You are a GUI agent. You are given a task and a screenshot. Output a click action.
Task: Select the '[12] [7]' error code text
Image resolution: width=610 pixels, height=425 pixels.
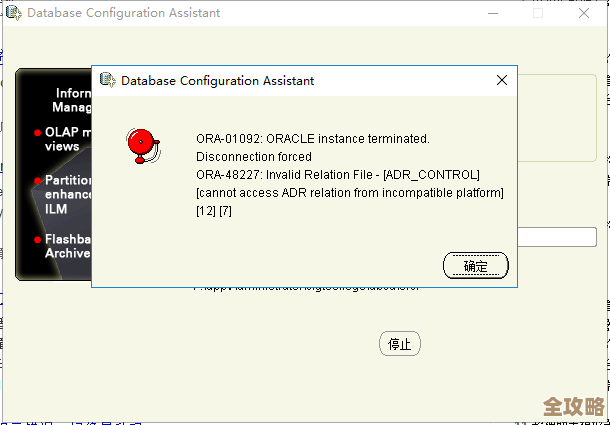[x=214, y=211]
